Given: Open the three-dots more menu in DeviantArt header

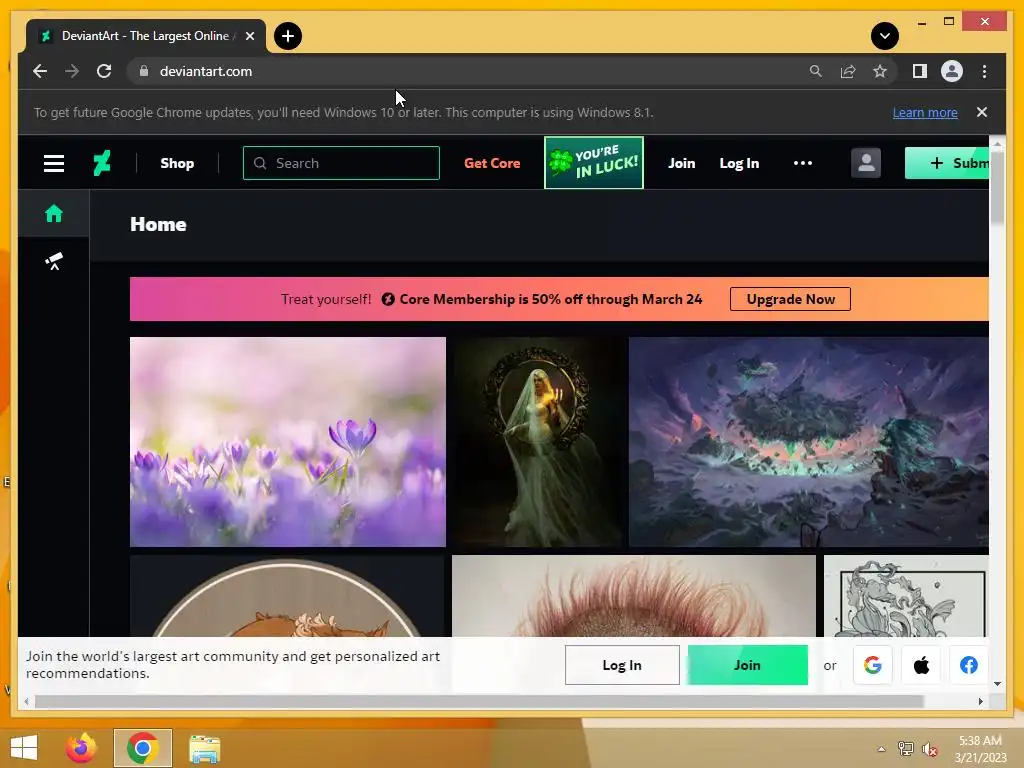Looking at the screenshot, I should click(x=803, y=163).
